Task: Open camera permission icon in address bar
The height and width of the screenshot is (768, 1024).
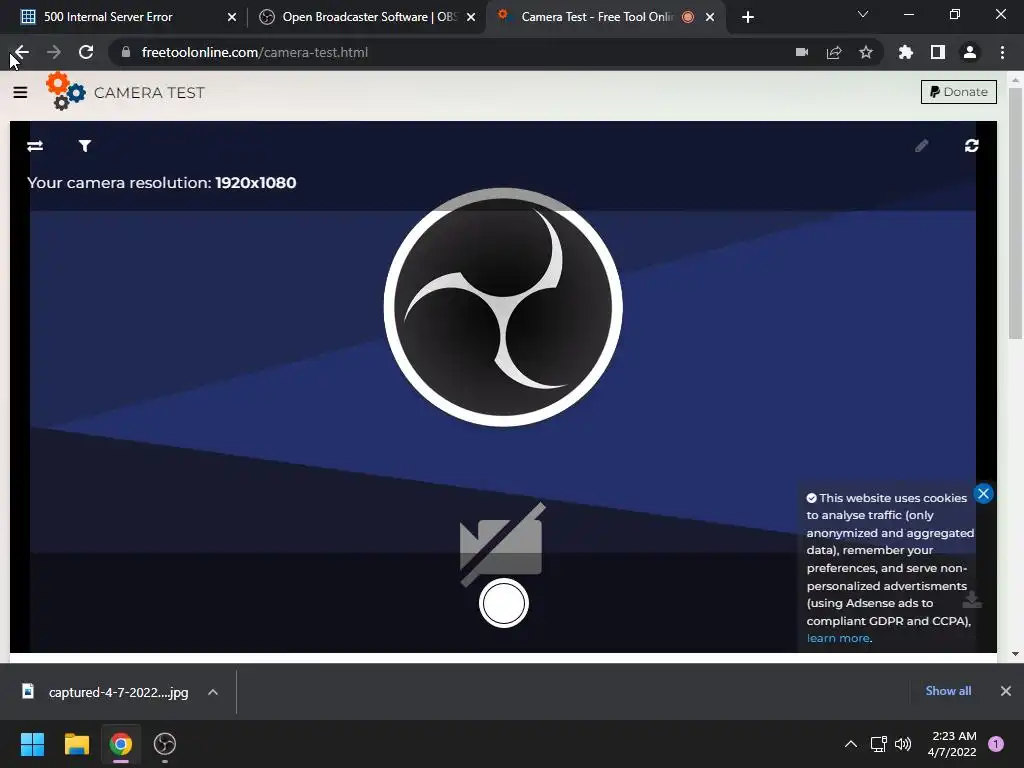Action: [x=802, y=52]
